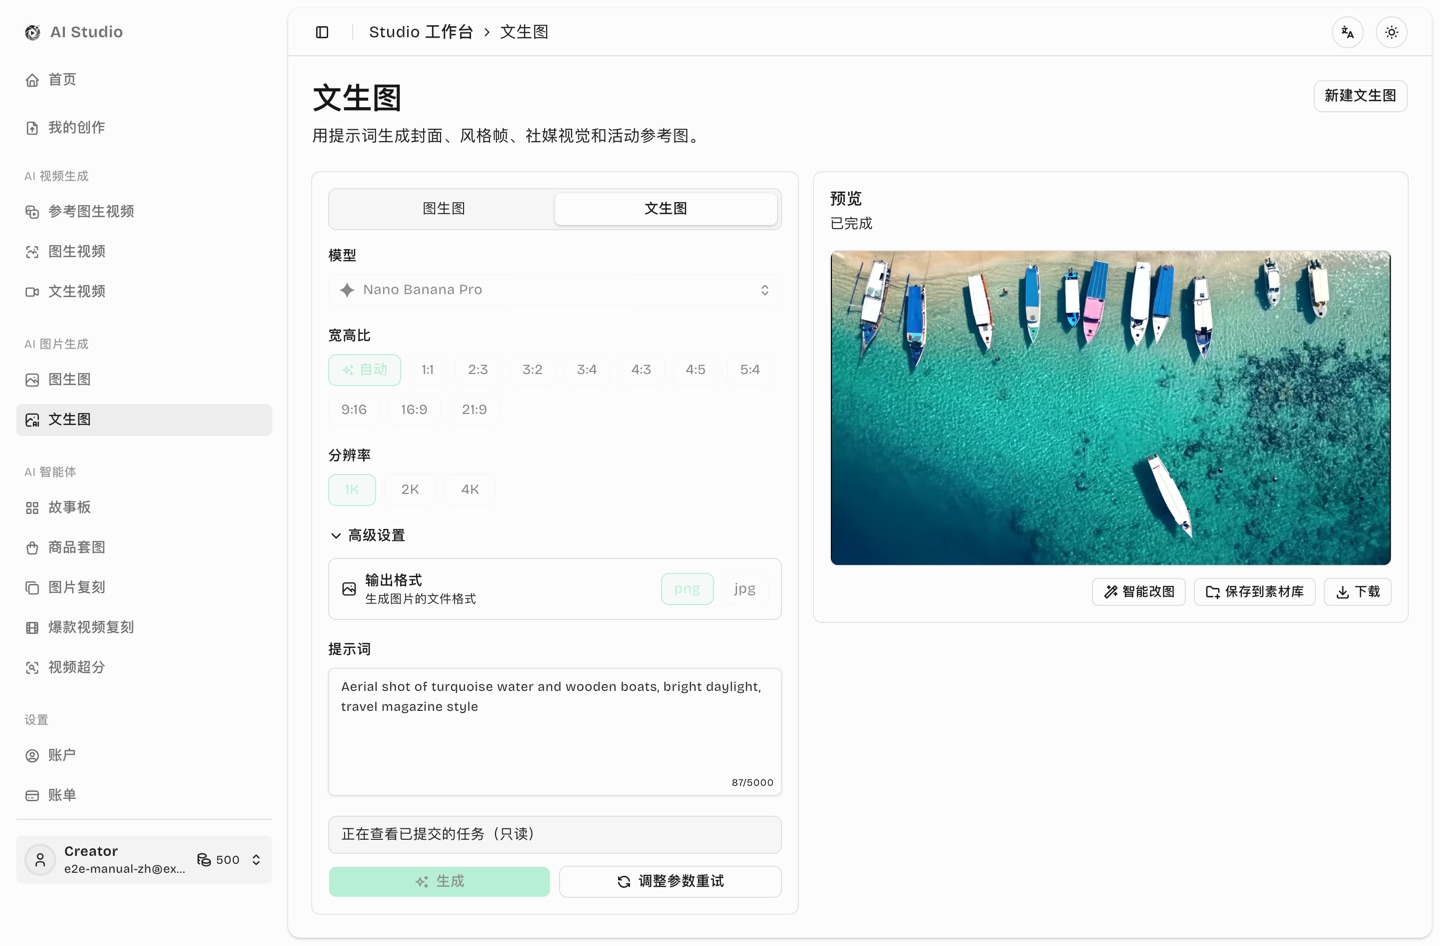1440x946 pixels.
Task: Select the 9:16 aspect ratio
Action: click(354, 410)
